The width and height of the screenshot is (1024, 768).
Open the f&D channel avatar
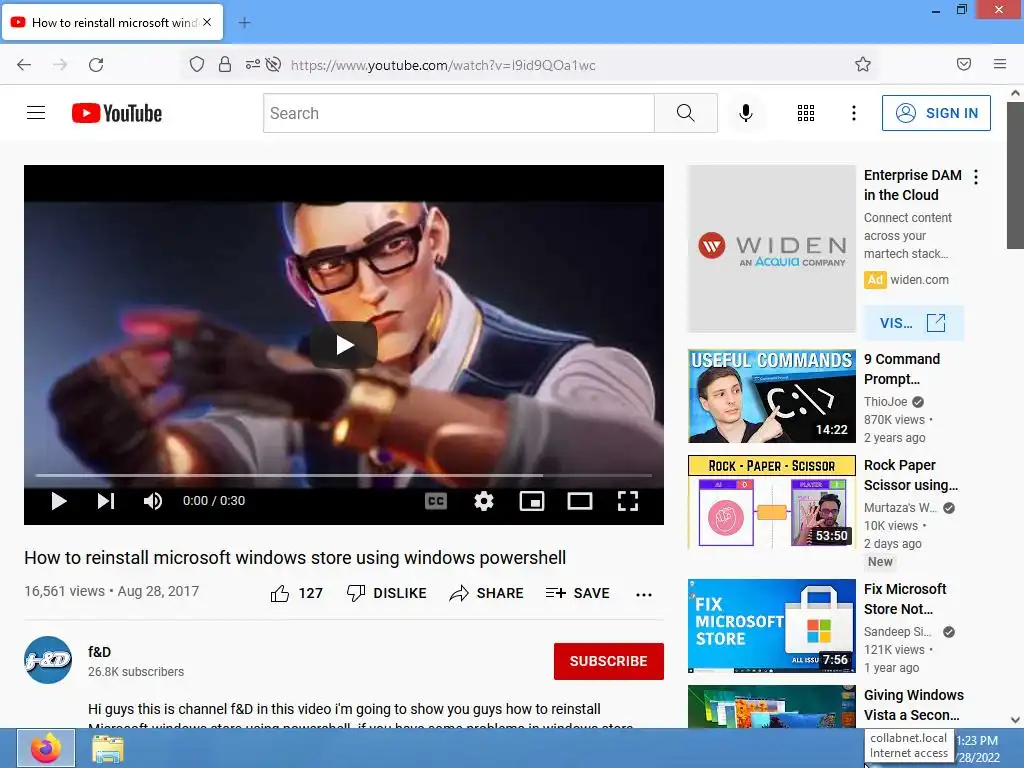point(48,660)
